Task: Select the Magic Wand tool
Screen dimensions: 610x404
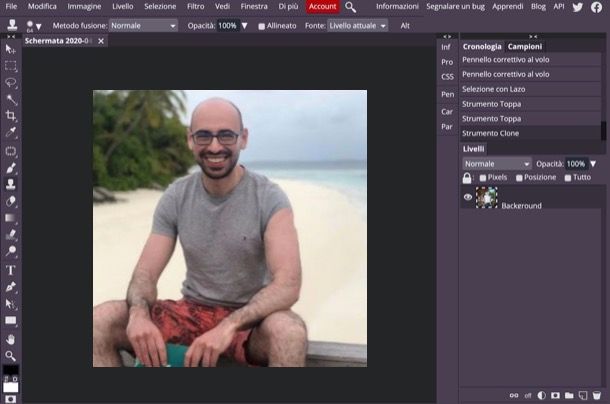Action: pyautogui.click(x=11, y=100)
